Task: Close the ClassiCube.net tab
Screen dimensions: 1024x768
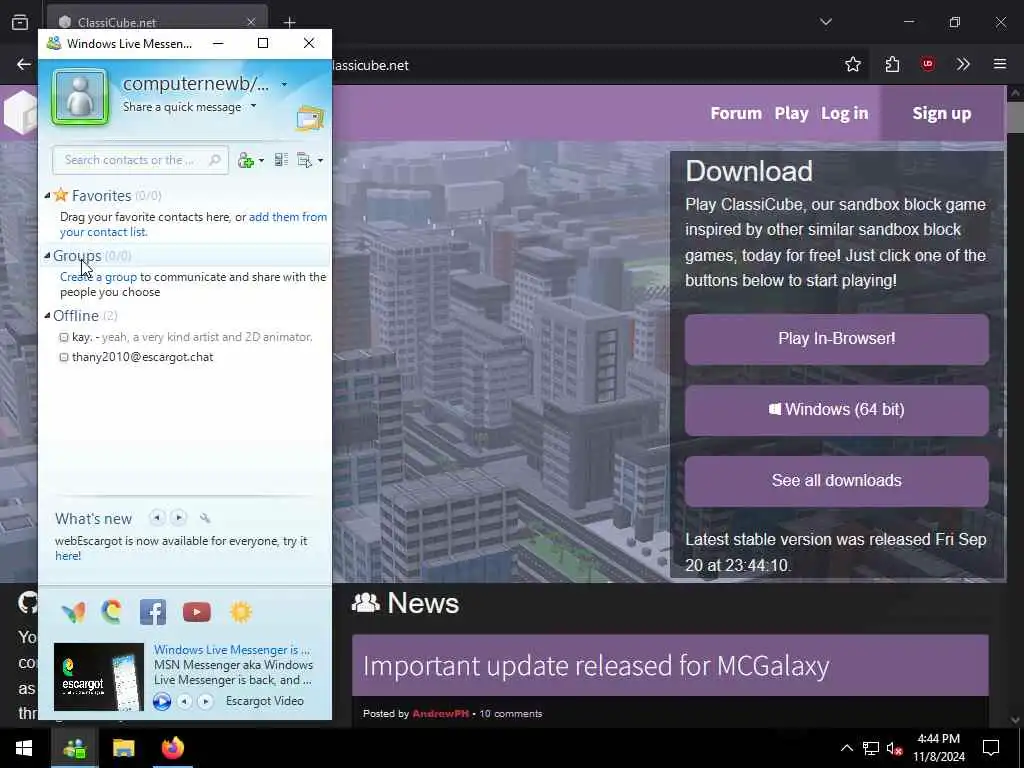Action: 251,22
